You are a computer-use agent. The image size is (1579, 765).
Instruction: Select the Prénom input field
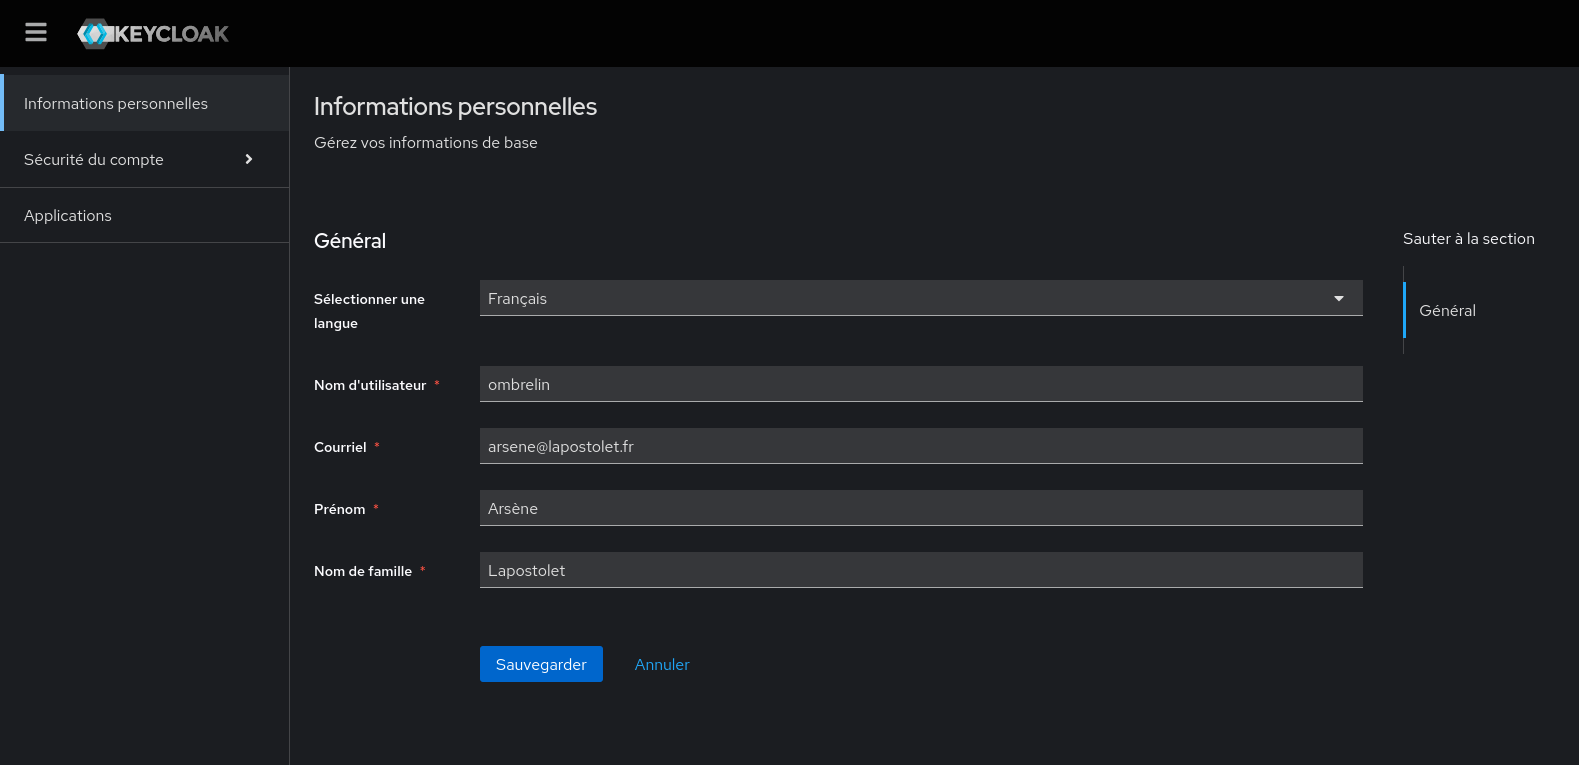(x=921, y=508)
